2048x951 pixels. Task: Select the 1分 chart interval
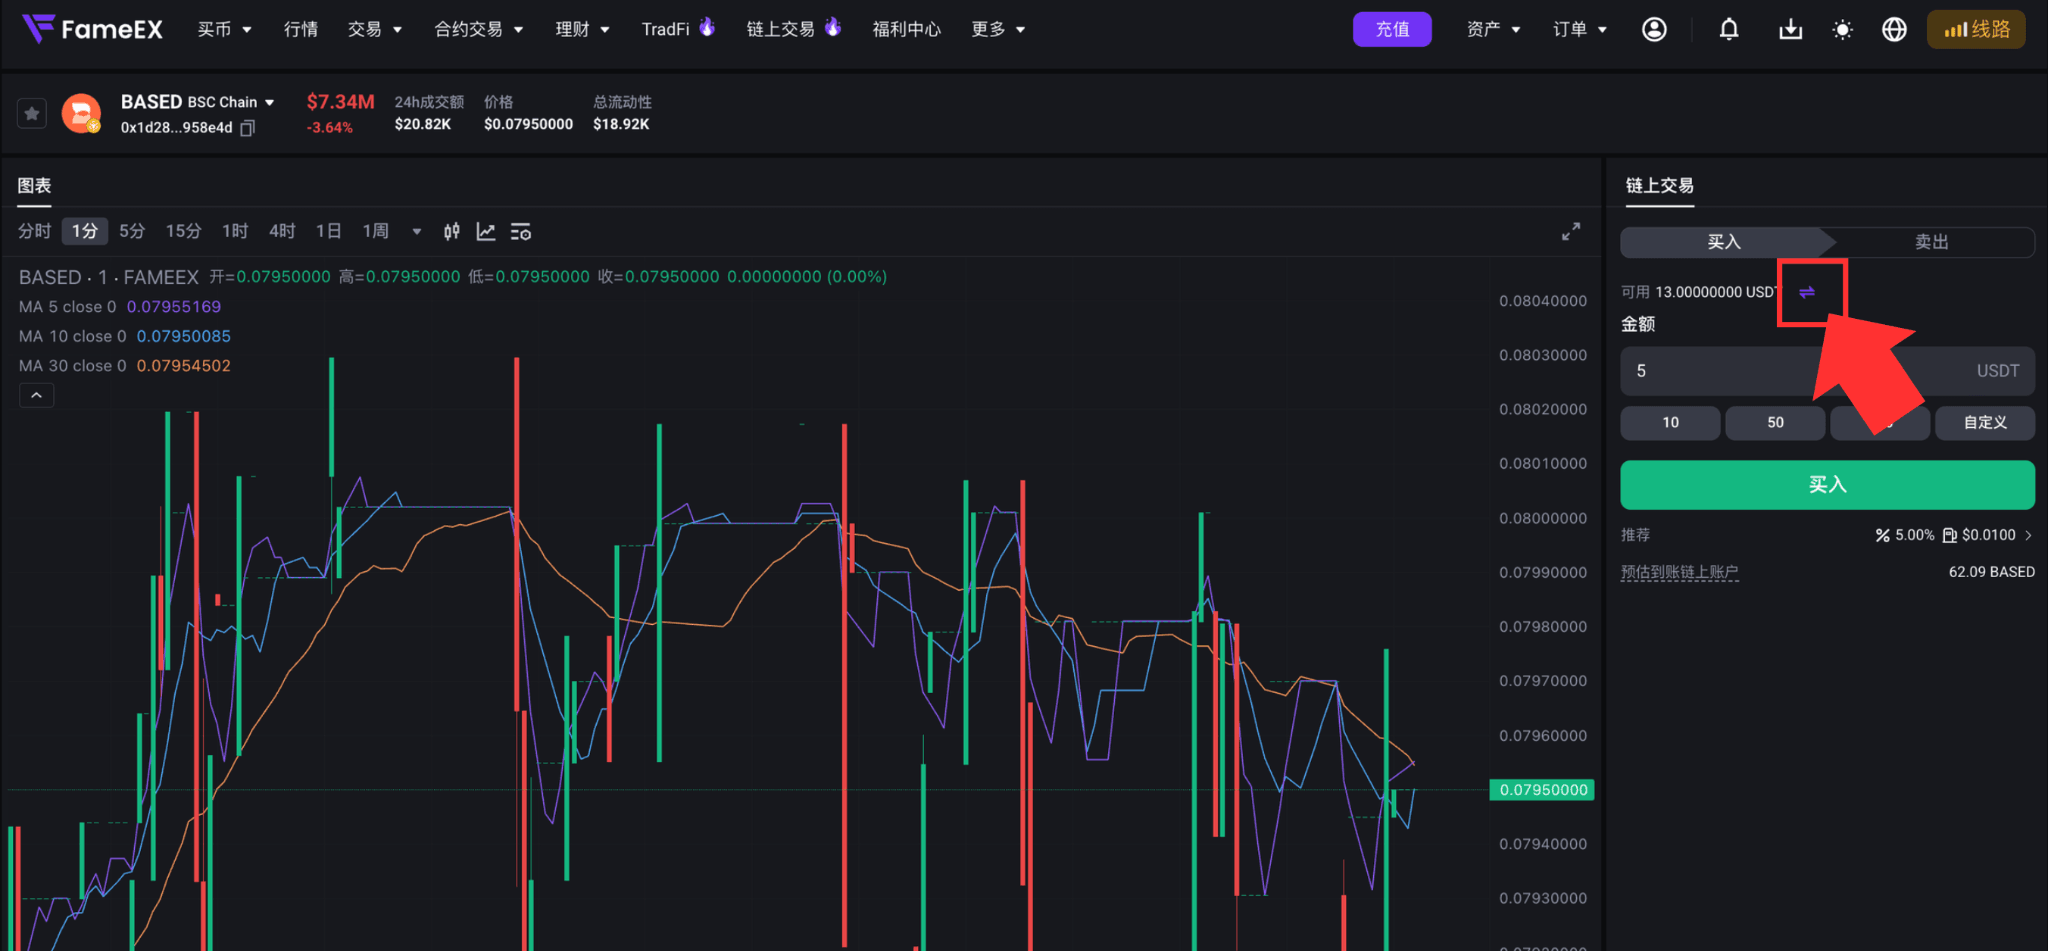pyautogui.click(x=85, y=232)
